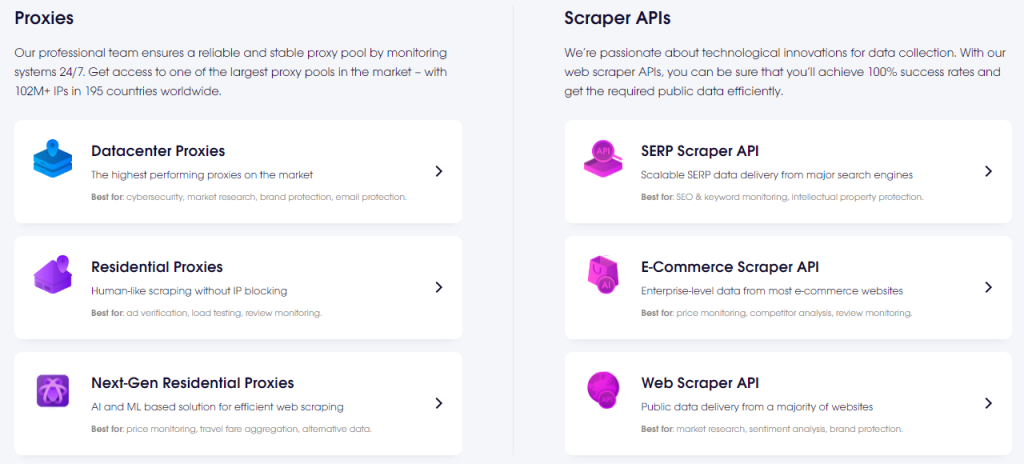Click the purple Residential Proxies house icon
This screenshot has width=1024, height=464.
pos(53,275)
